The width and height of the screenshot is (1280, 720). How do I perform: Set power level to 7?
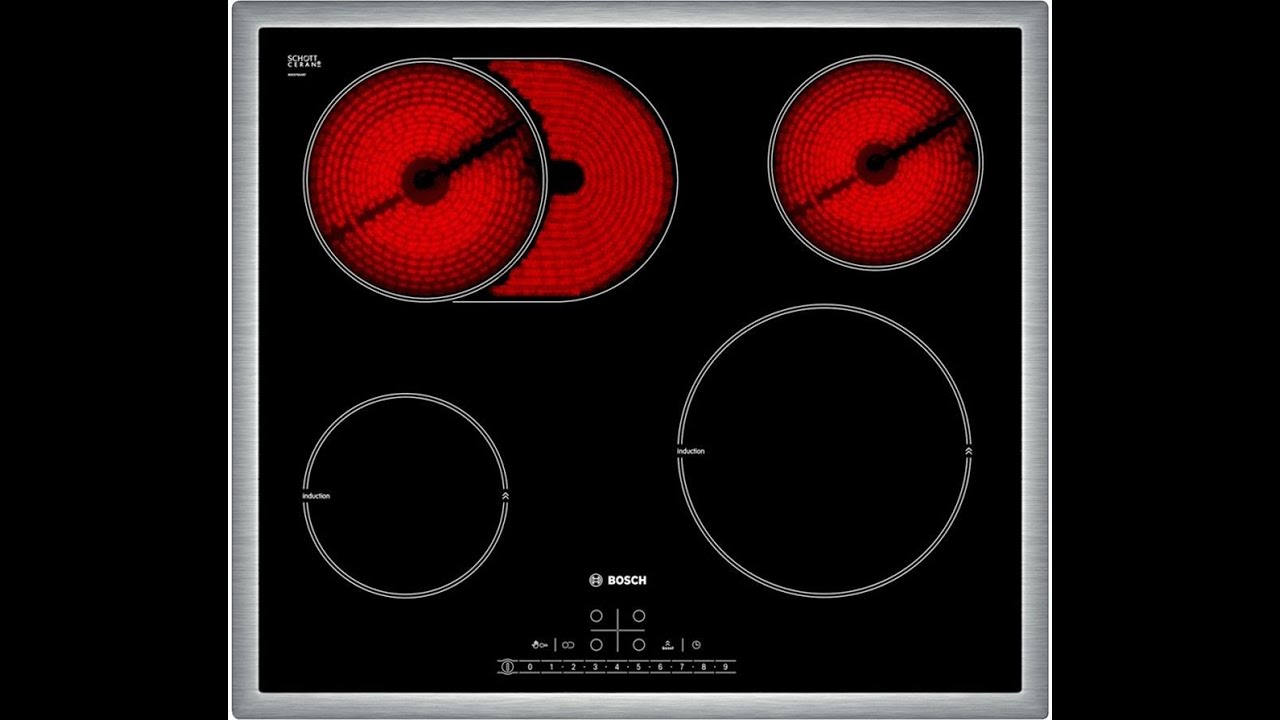[x=682, y=666]
